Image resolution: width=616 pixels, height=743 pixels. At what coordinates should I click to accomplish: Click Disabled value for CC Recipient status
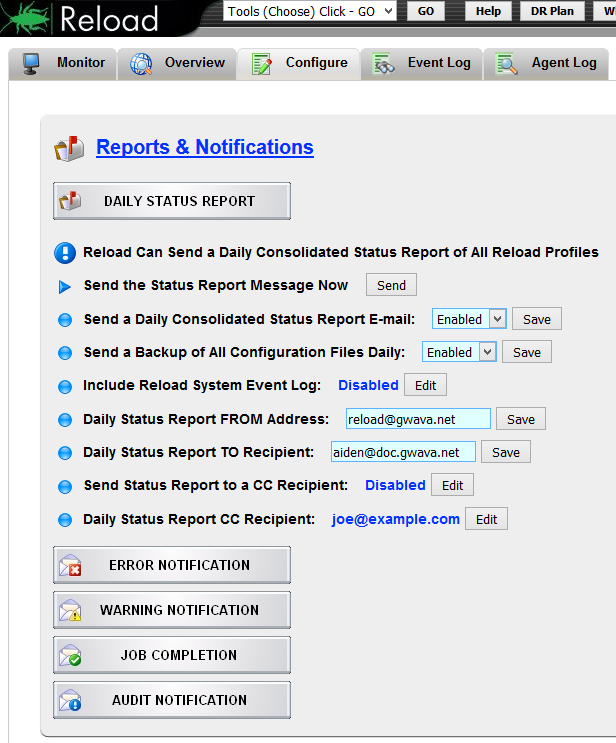(395, 485)
